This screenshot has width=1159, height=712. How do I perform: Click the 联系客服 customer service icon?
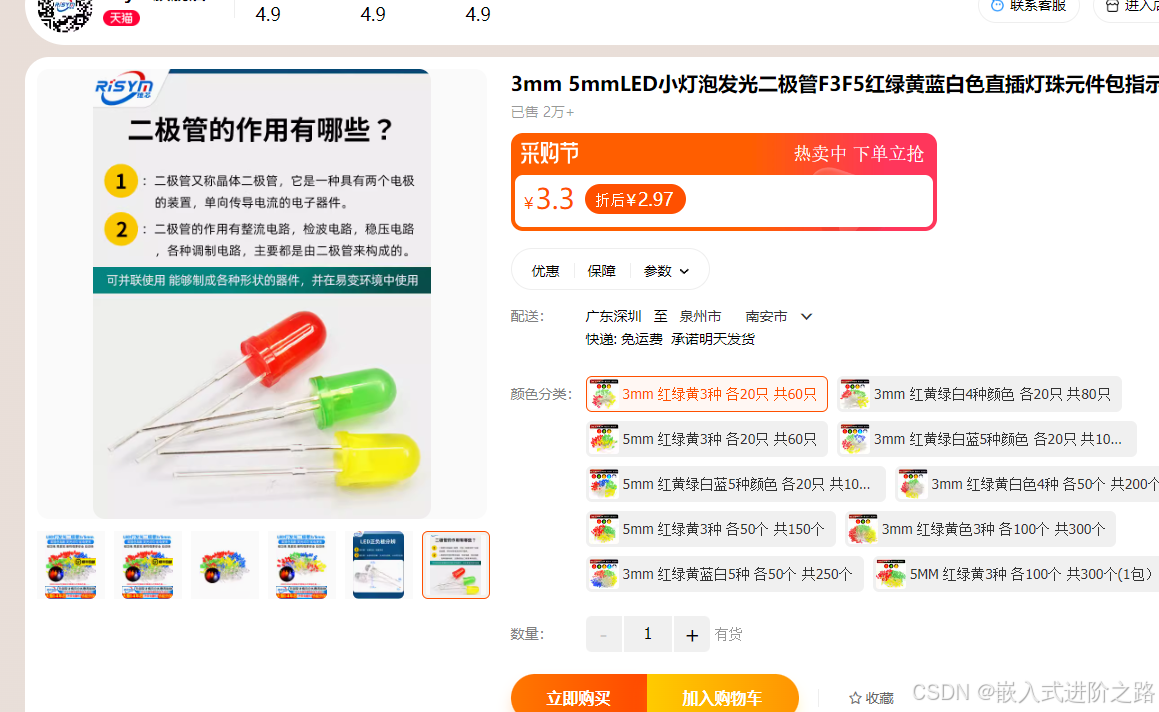pyautogui.click(x=996, y=5)
